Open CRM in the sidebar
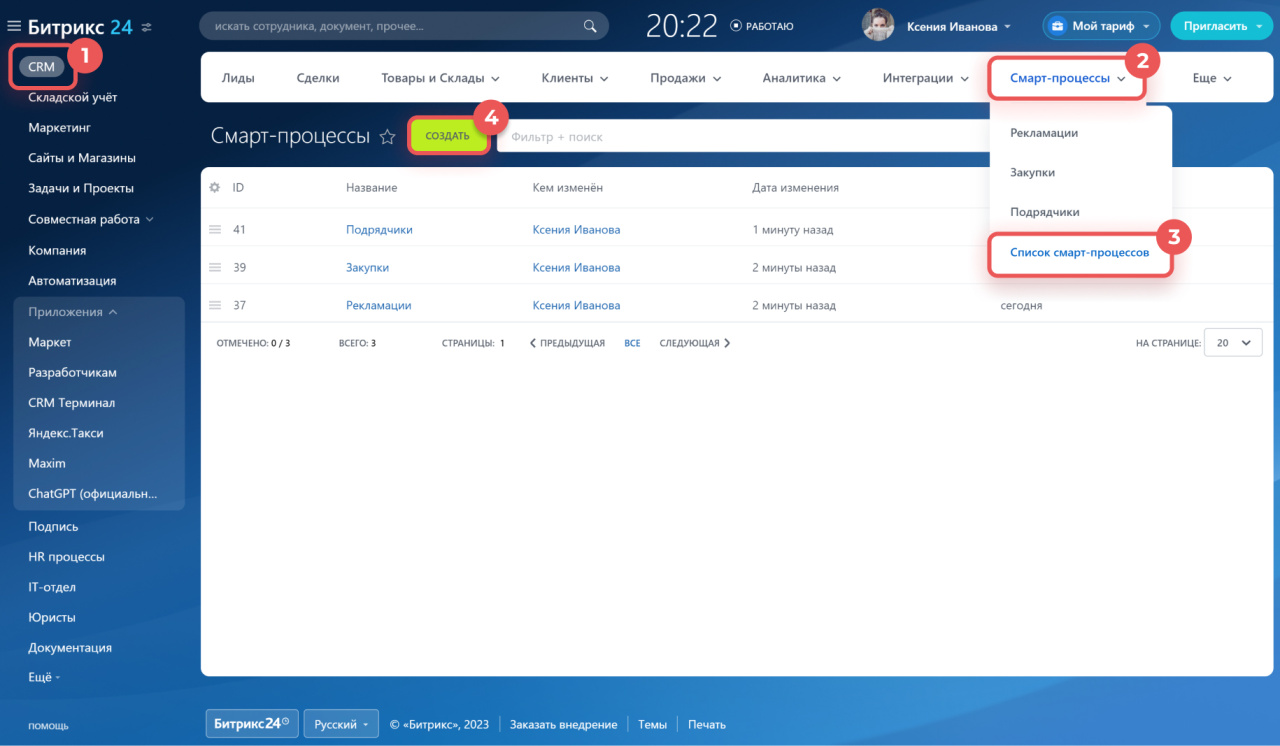The width and height of the screenshot is (1280, 746). point(41,67)
